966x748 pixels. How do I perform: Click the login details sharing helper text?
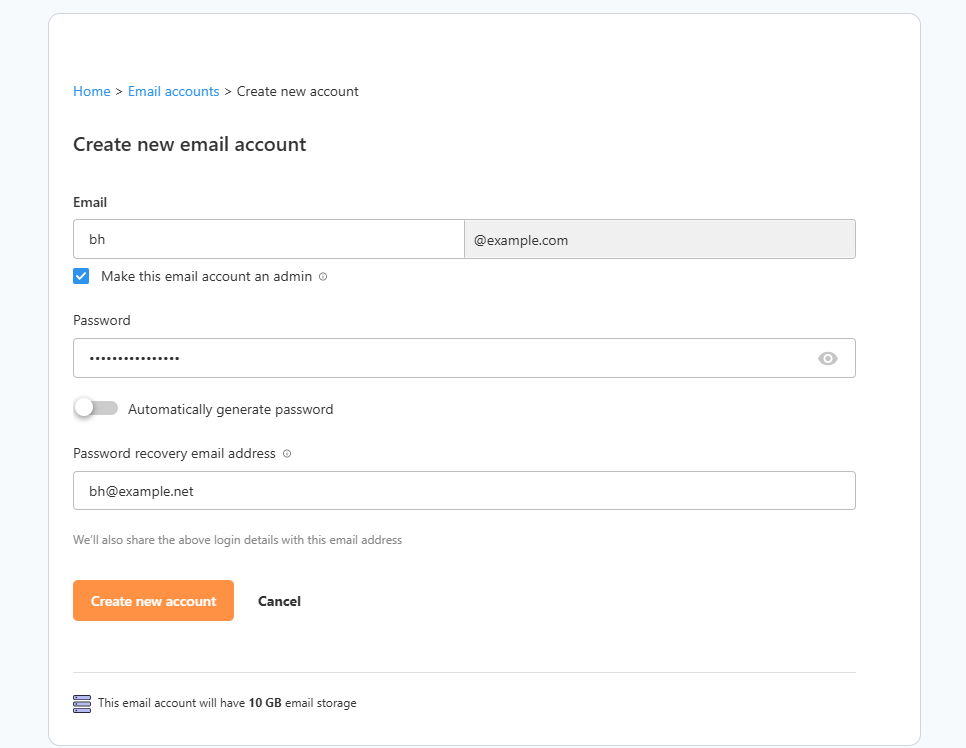pyautogui.click(x=237, y=539)
